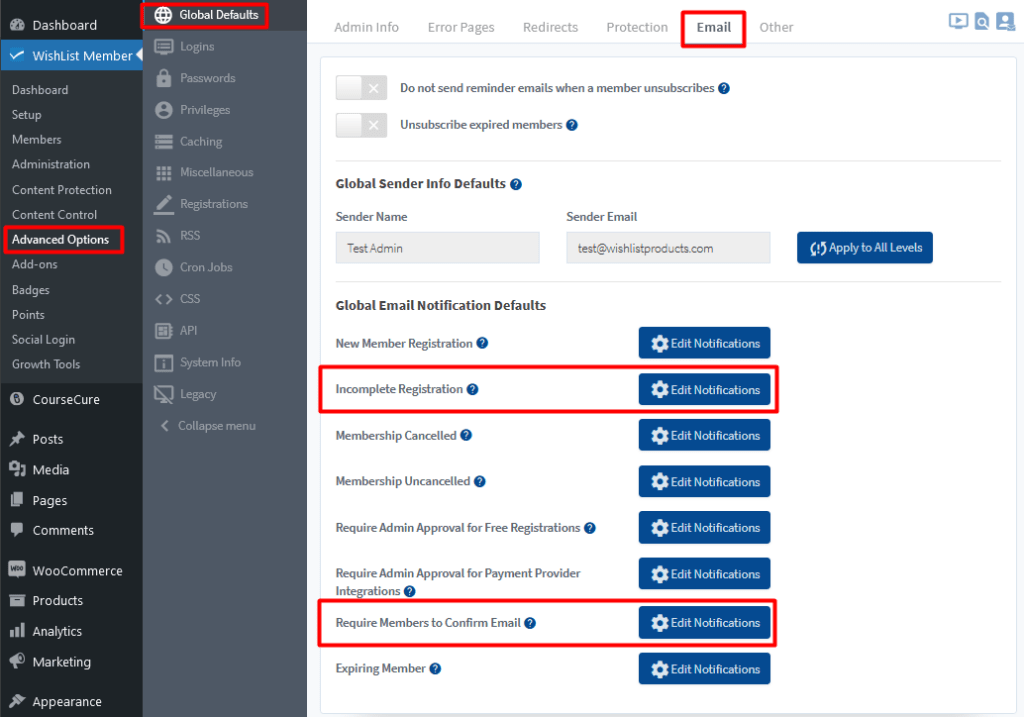Click the search document icon at top right

pyautogui.click(x=982, y=22)
